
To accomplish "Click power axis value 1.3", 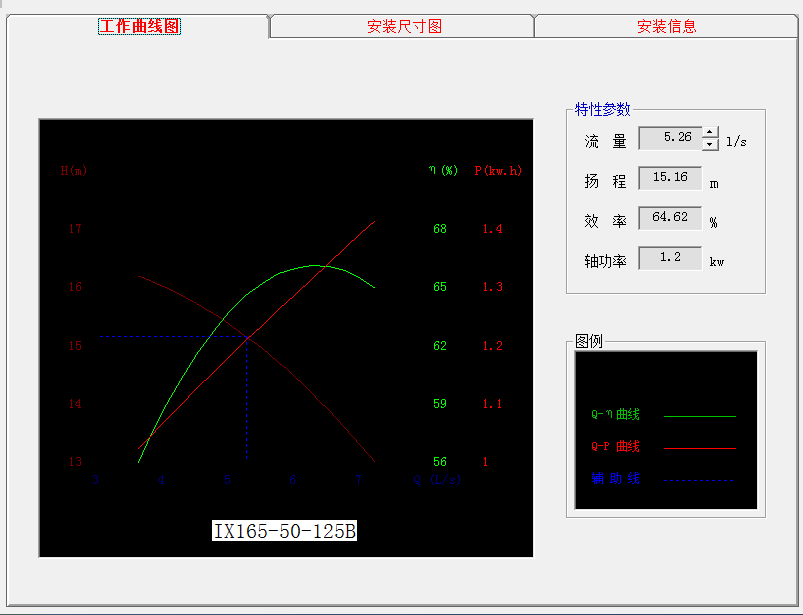I will click(493, 287).
